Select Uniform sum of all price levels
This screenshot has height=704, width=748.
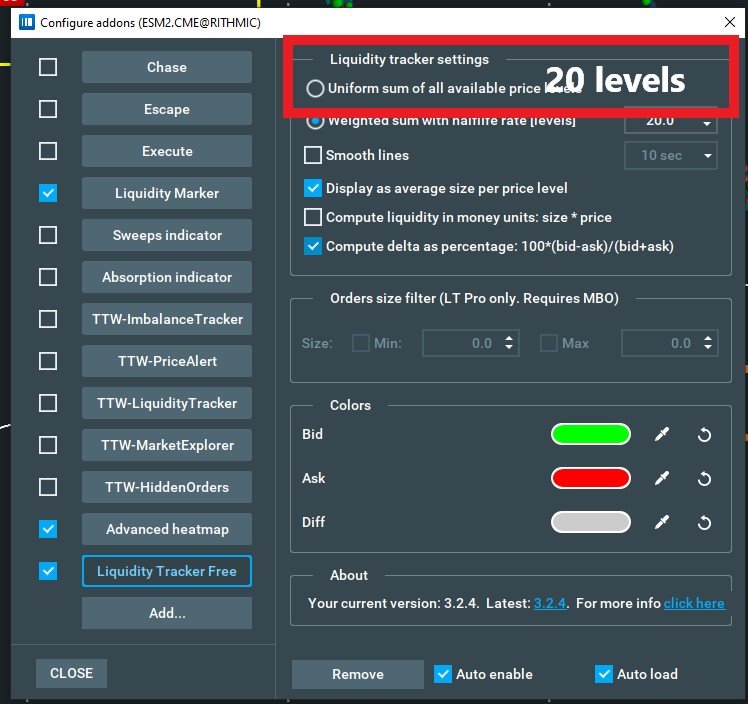pos(315,88)
